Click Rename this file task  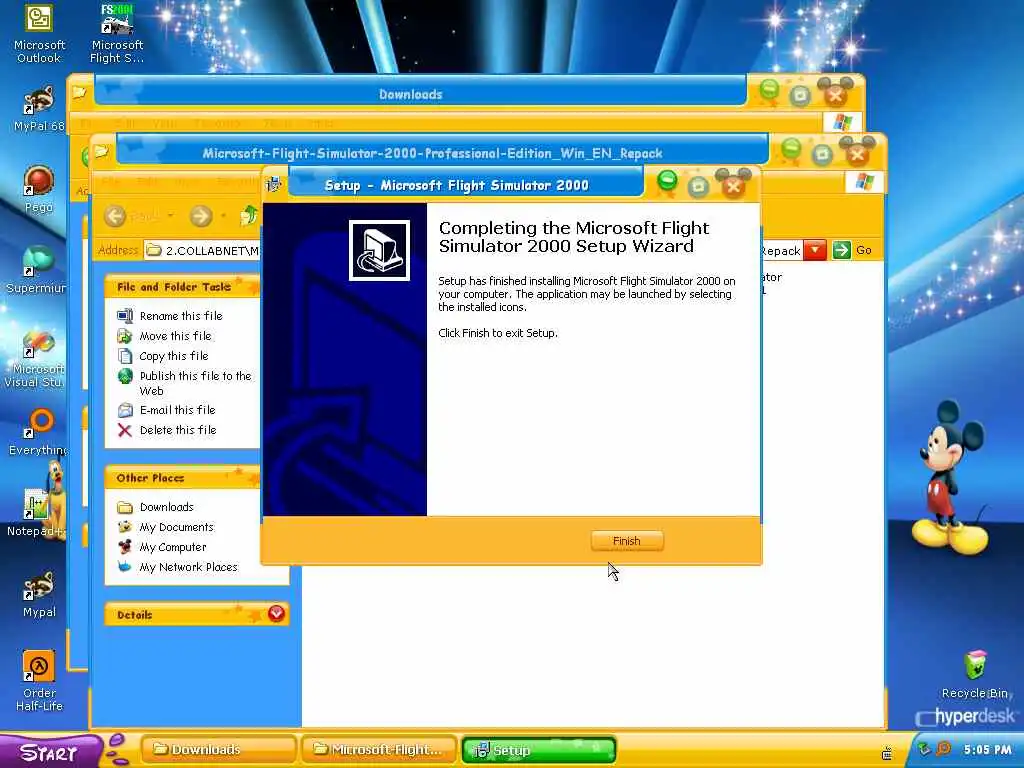coord(181,316)
